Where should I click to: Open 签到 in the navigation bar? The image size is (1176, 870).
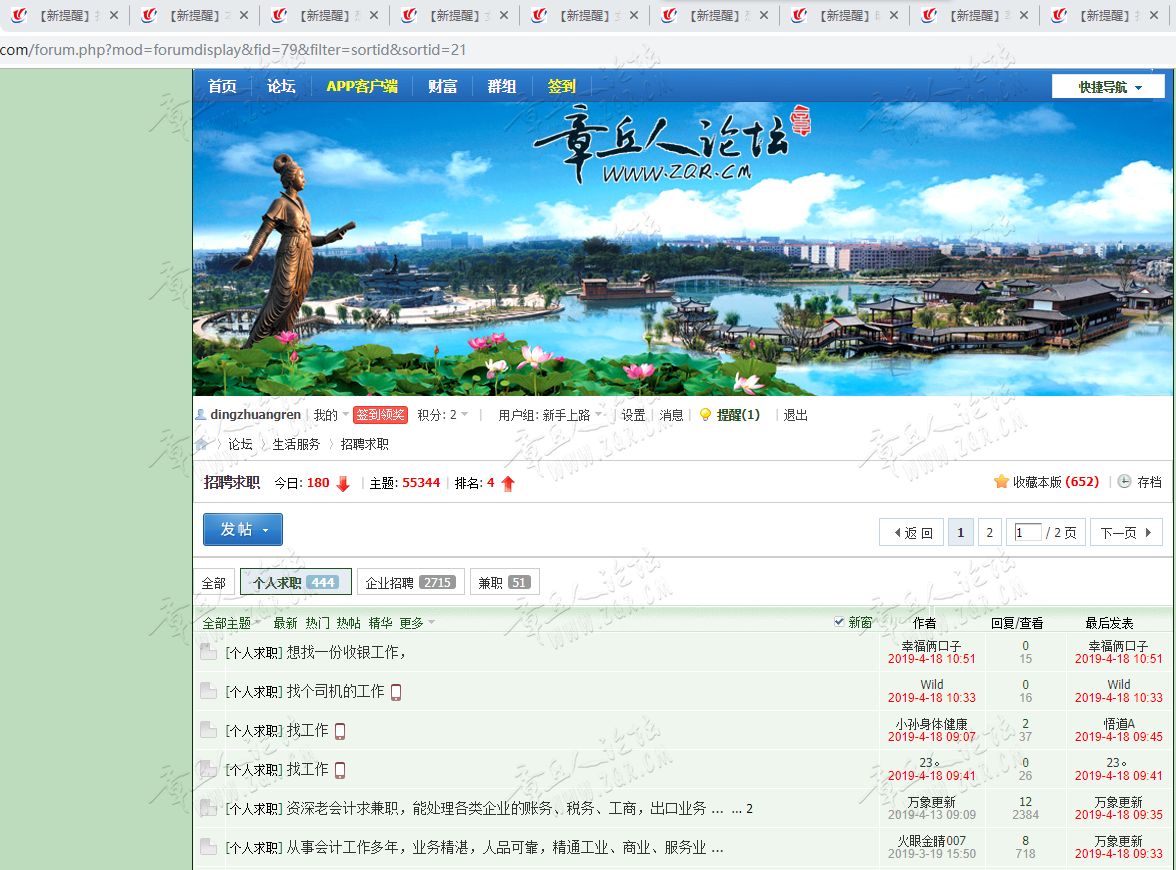tap(561, 86)
